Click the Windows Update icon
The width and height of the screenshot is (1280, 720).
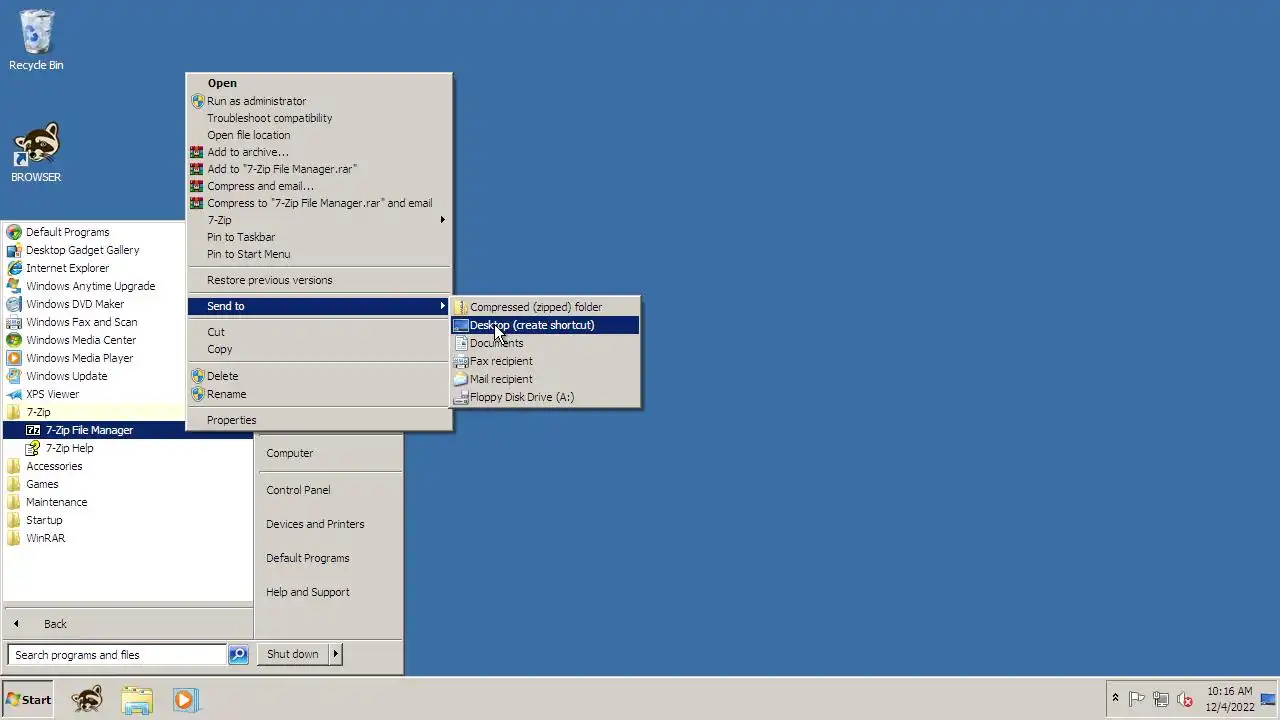click(14, 376)
